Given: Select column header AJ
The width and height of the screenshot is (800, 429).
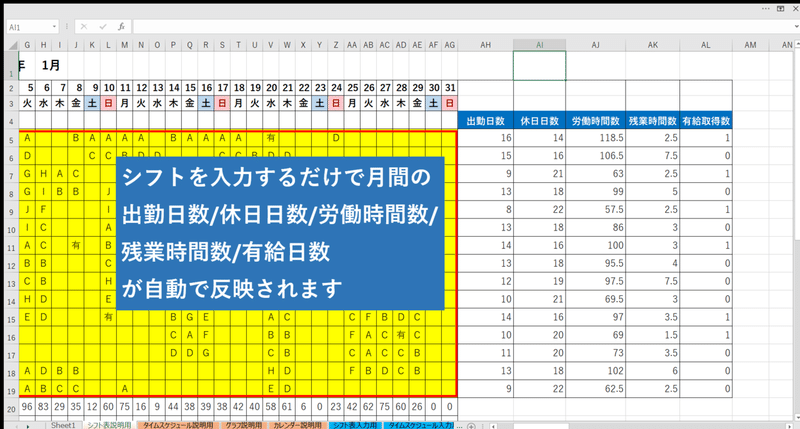Looking at the screenshot, I should pyautogui.click(x=595, y=45).
